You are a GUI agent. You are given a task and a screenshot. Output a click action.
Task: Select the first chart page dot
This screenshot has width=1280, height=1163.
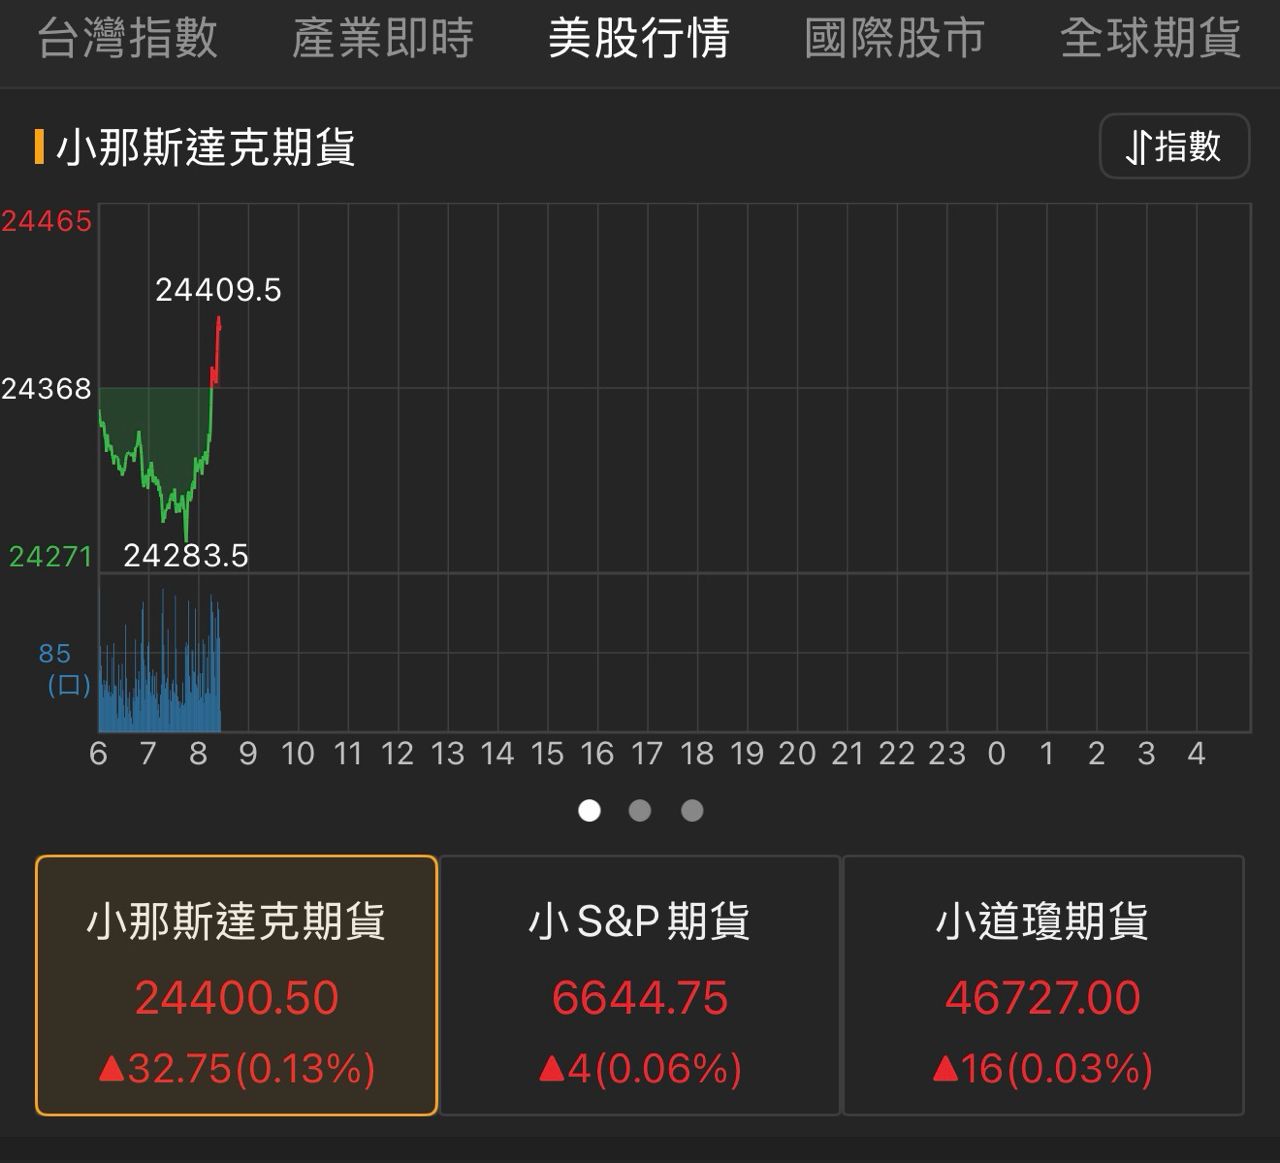590,810
